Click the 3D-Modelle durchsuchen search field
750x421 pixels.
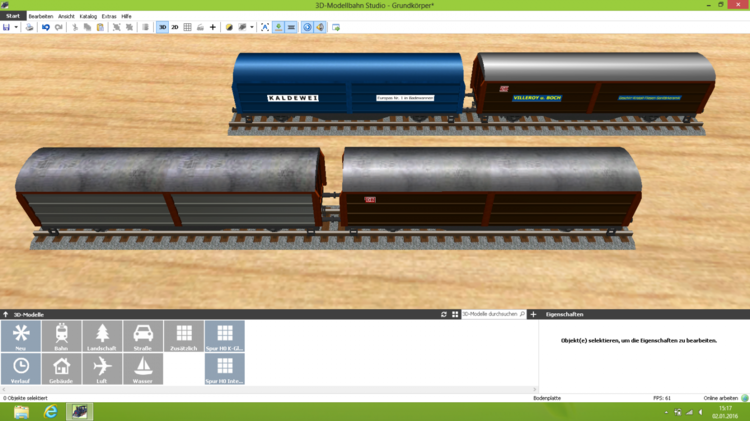tap(488, 314)
